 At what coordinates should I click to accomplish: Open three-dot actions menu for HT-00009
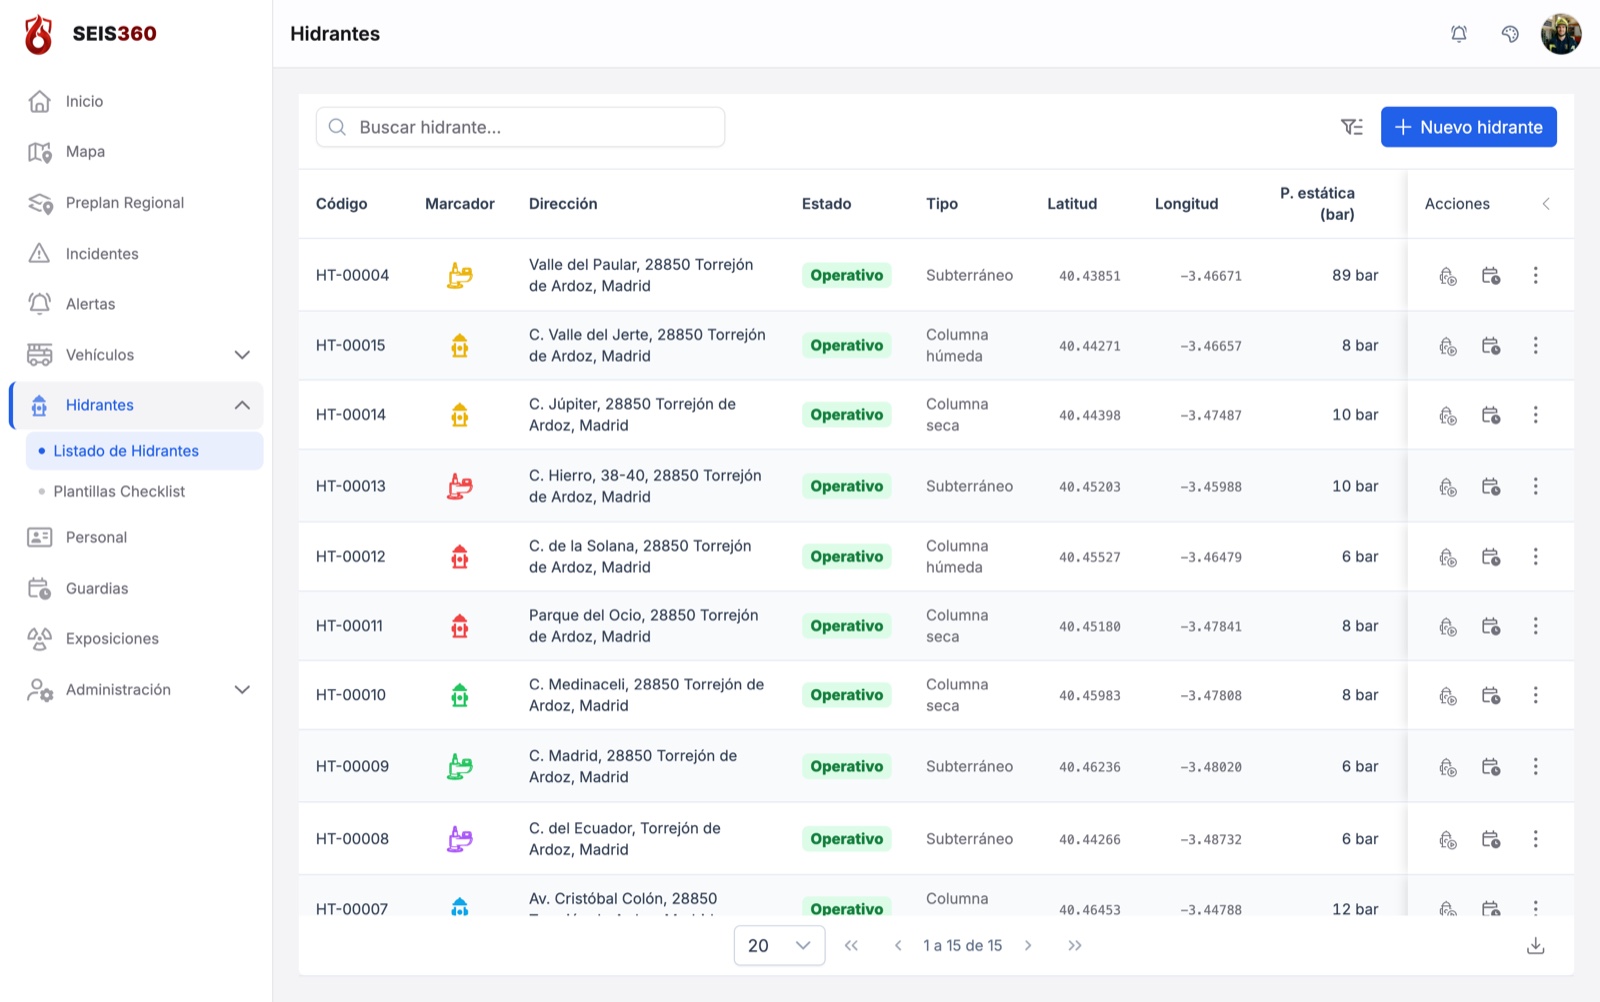(1536, 766)
